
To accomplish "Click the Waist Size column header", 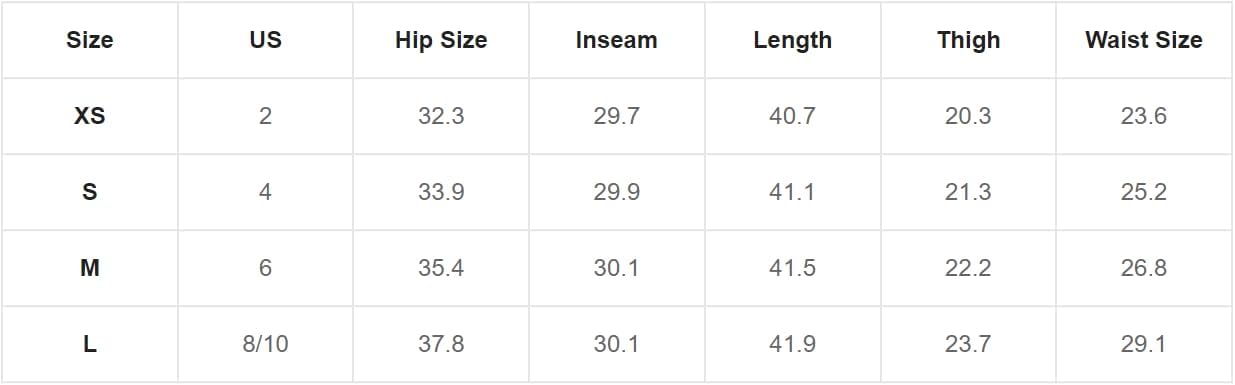I will (x=1144, y=40).
